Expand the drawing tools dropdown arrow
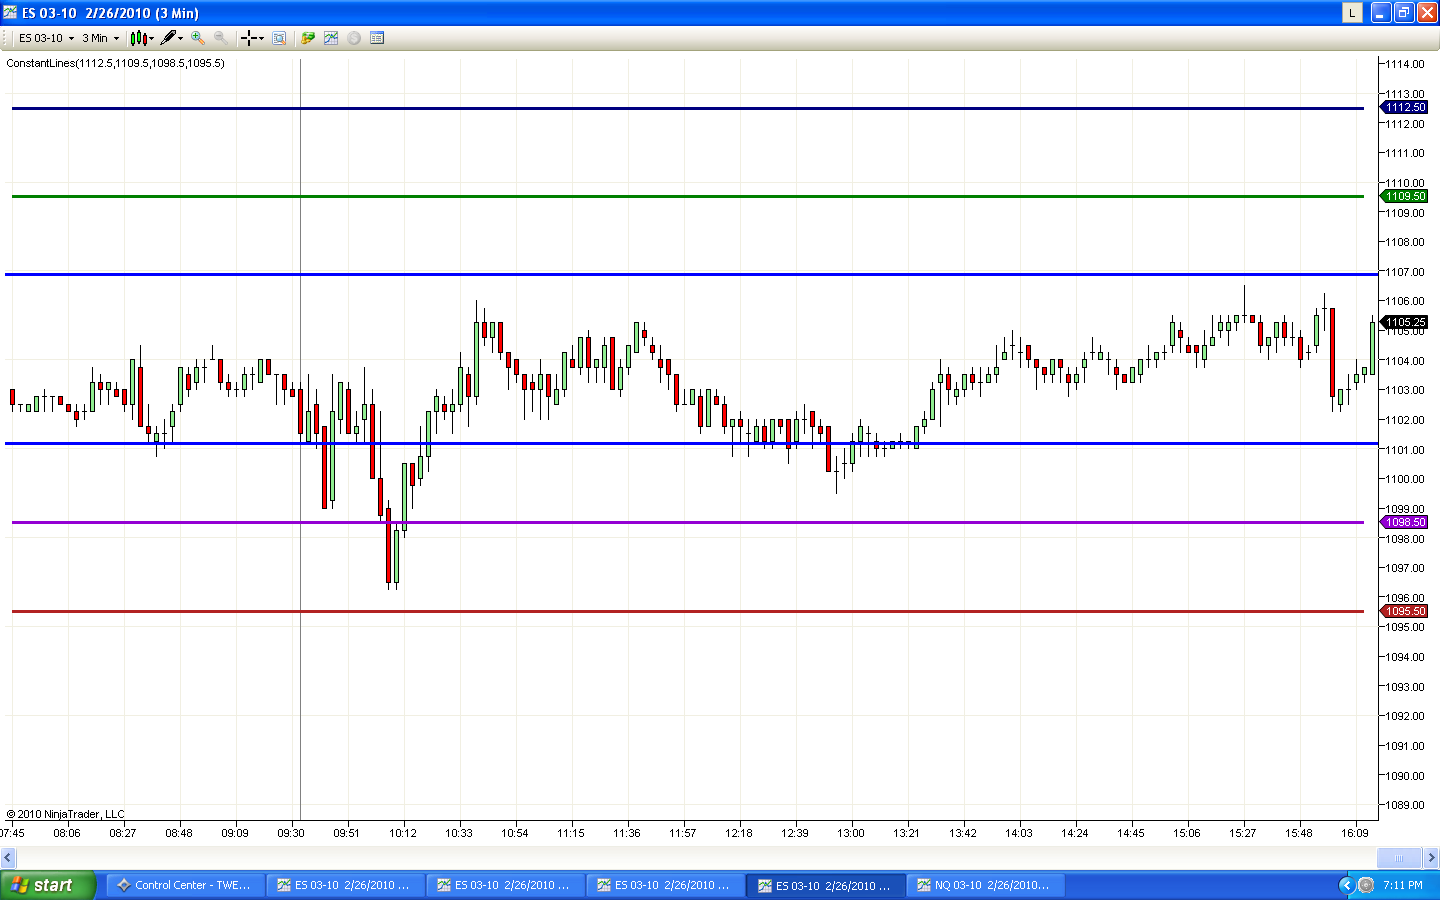Viewport: 1440px width, 900px height. [x=181, y=38]
